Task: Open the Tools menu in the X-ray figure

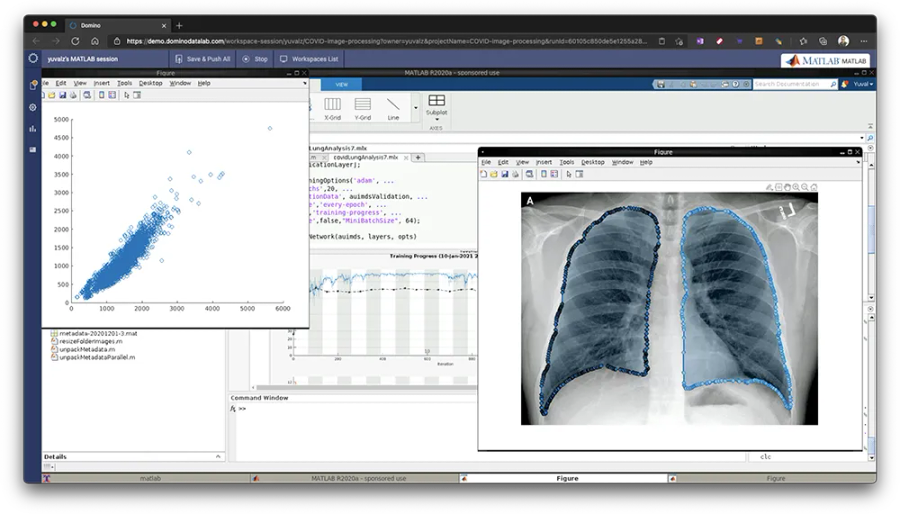Action: pyautogui.click(x=567, y=162)
